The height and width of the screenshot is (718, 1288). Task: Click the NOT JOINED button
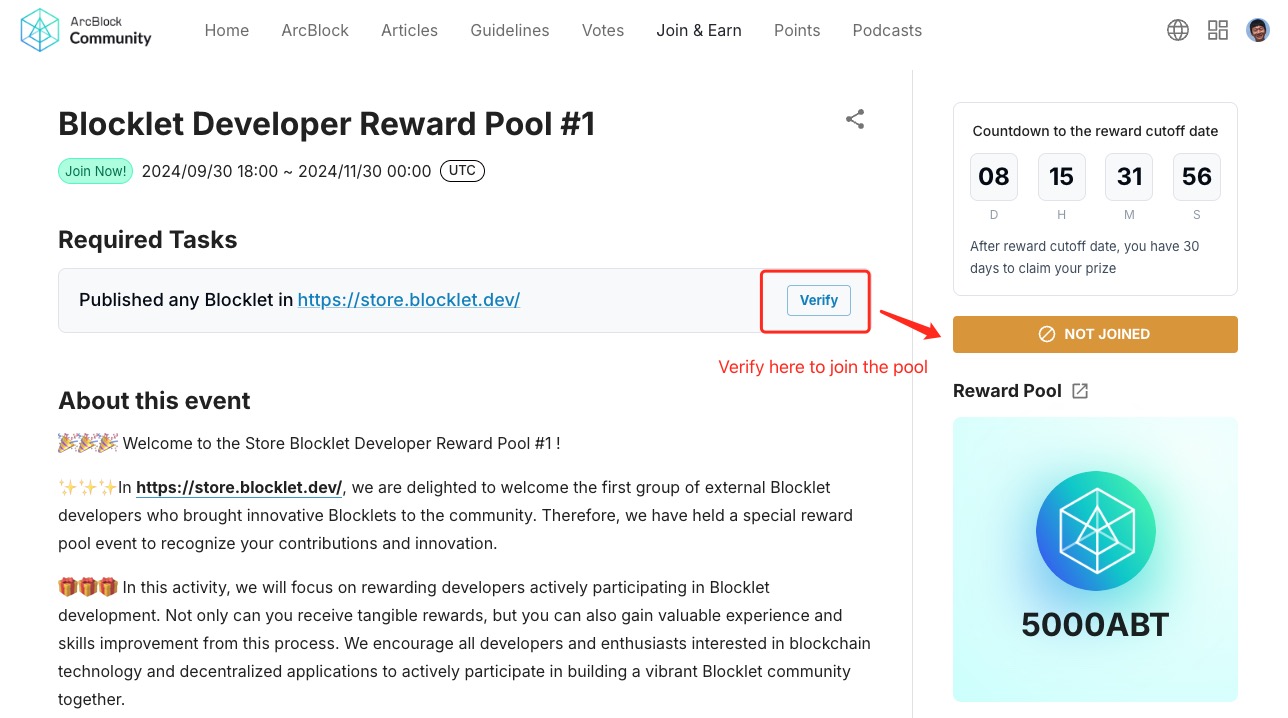coord(1095,334)
